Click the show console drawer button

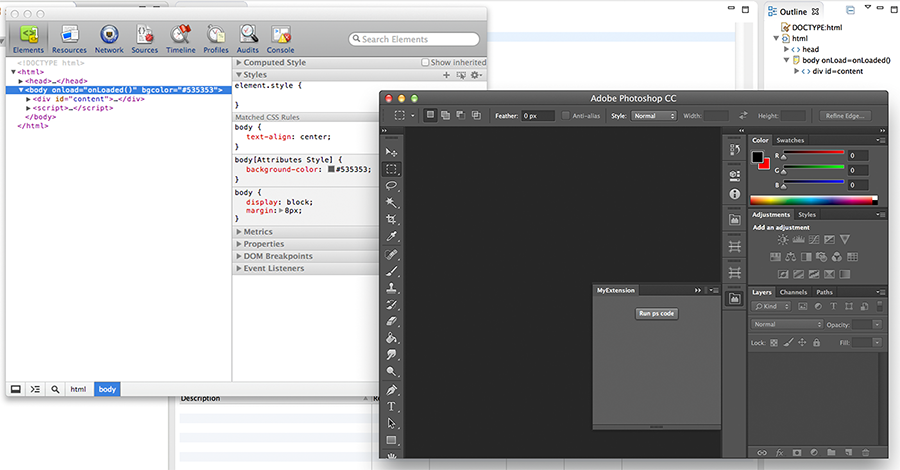coord(36,389)
